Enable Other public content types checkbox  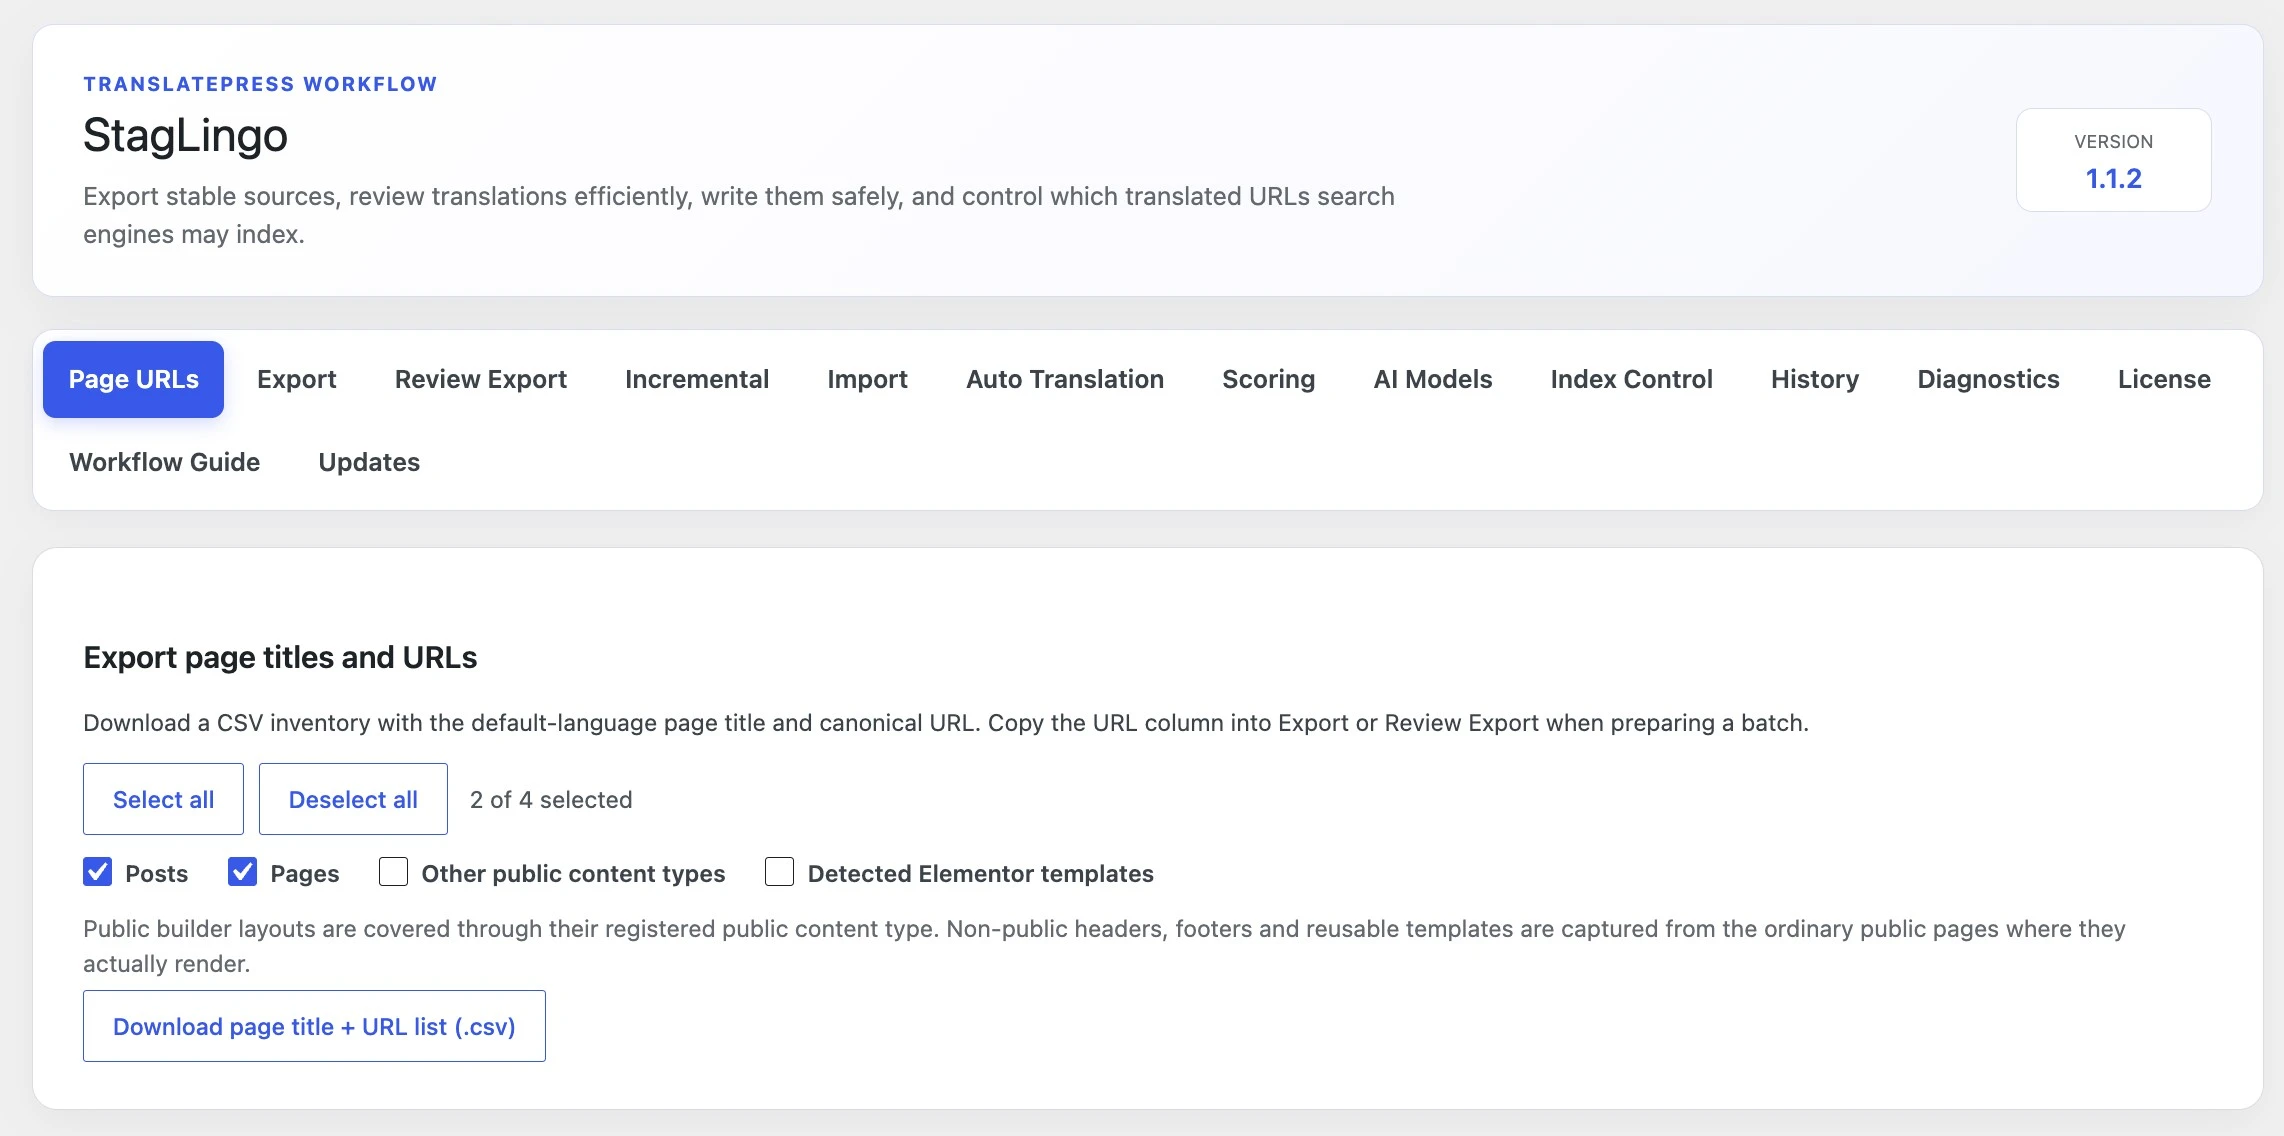coord(394,872)
